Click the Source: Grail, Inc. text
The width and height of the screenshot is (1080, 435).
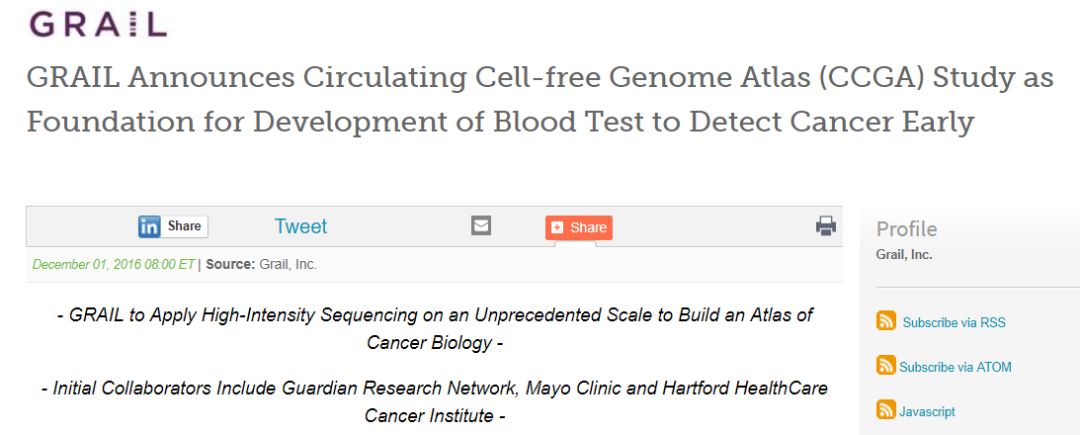[261, 265]
